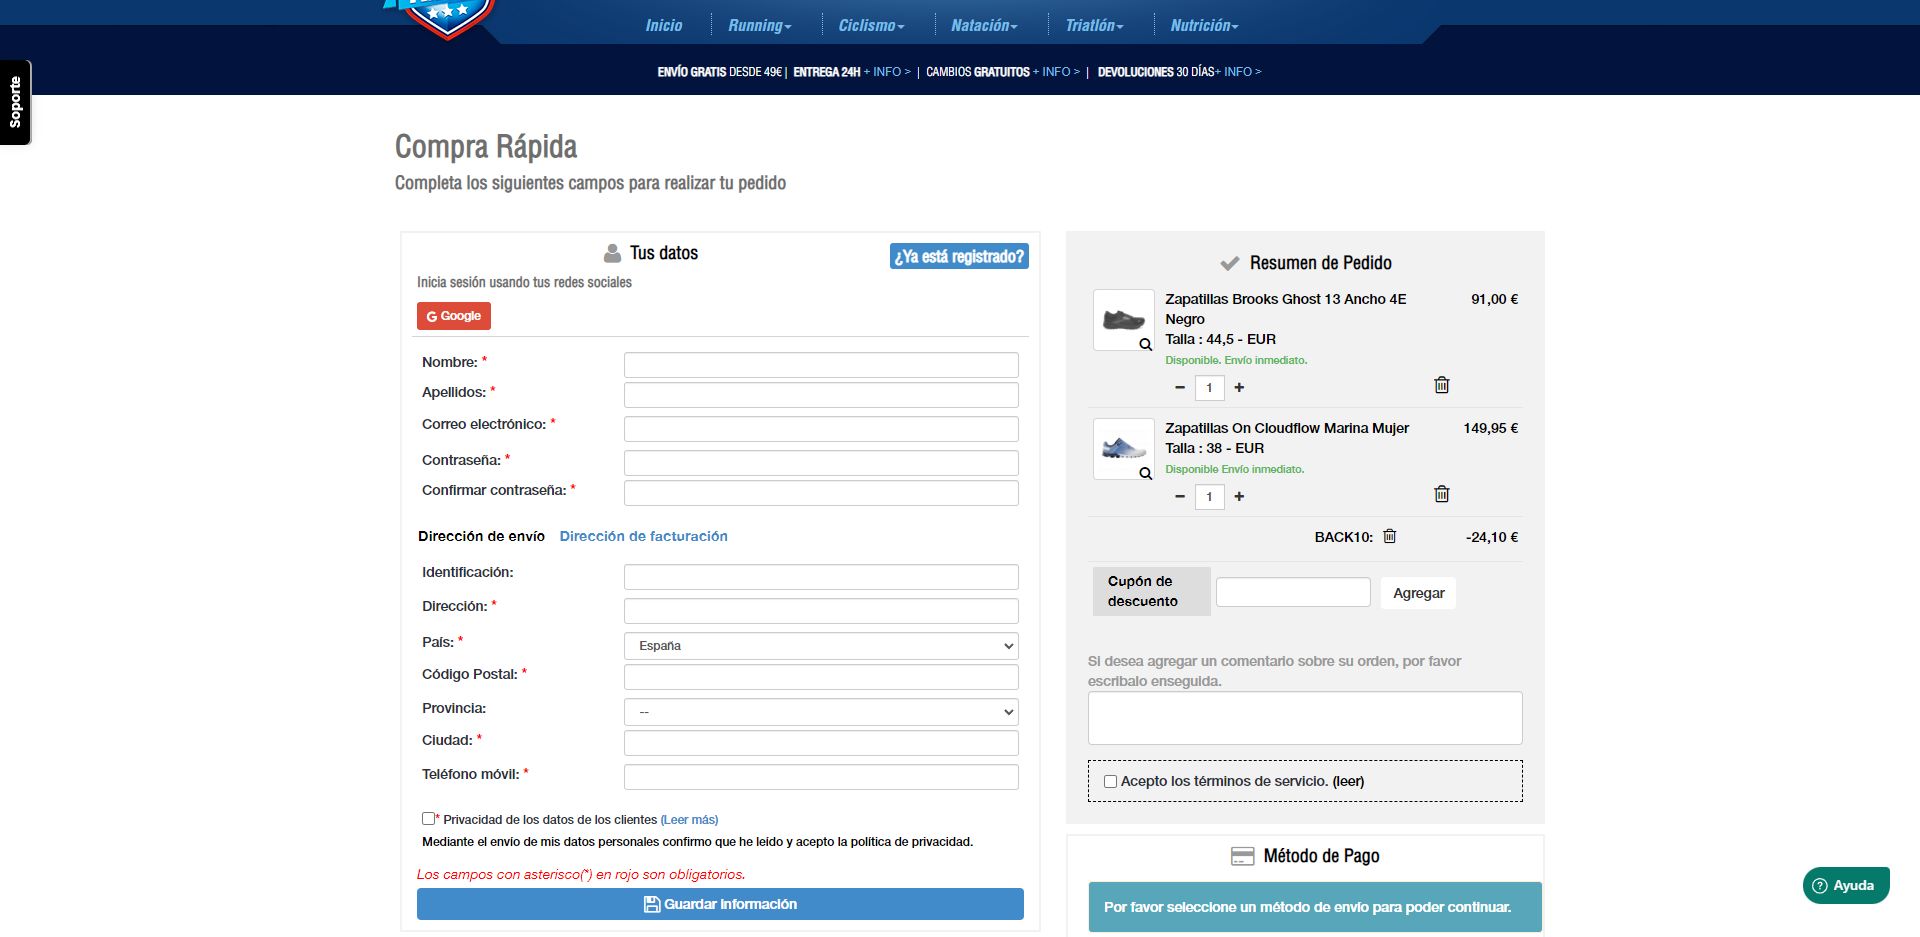Decrease On Cloudflow quantity with minus icon
This screenshot has height=937, width=1920.
pos(1180,496)
